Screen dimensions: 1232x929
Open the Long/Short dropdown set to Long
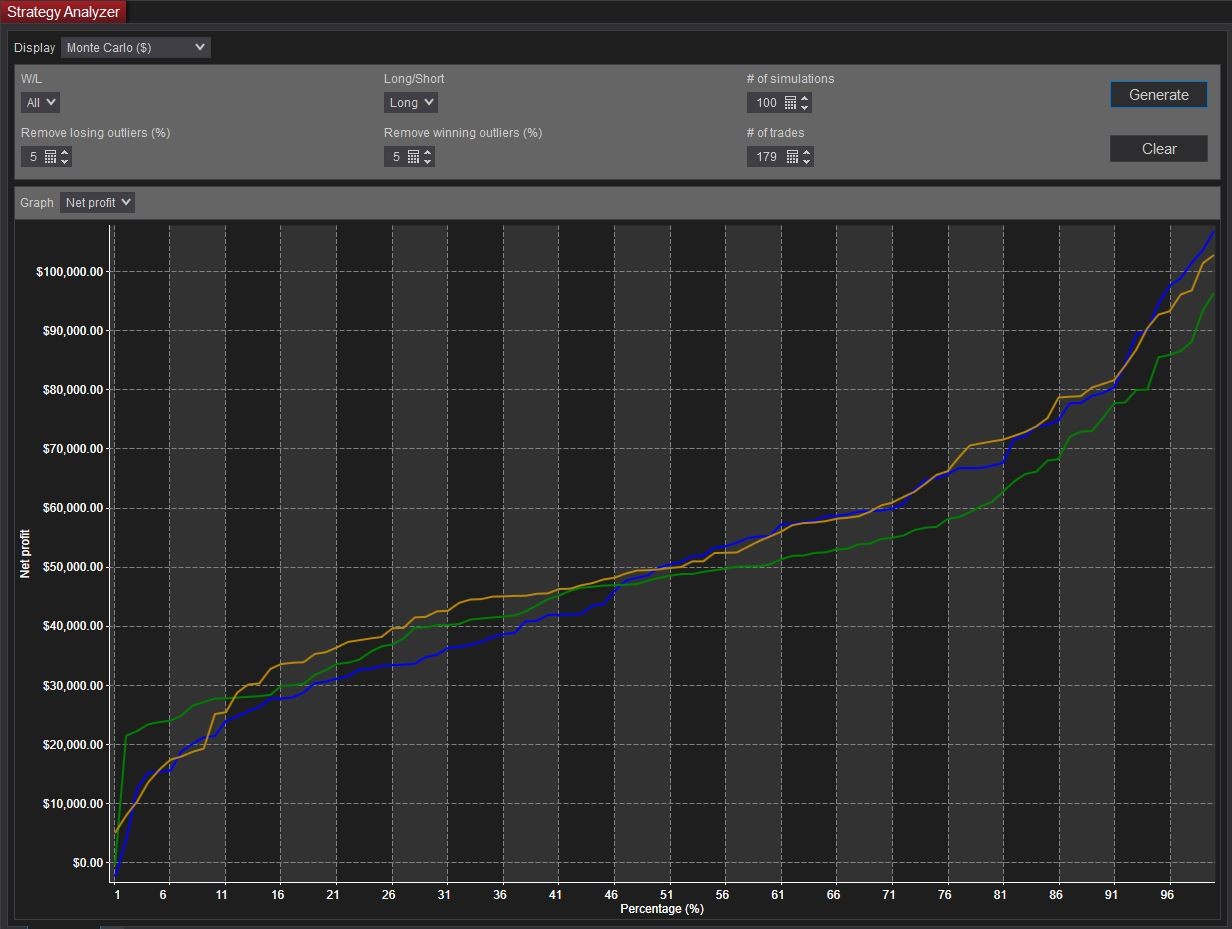coord(411,102)
